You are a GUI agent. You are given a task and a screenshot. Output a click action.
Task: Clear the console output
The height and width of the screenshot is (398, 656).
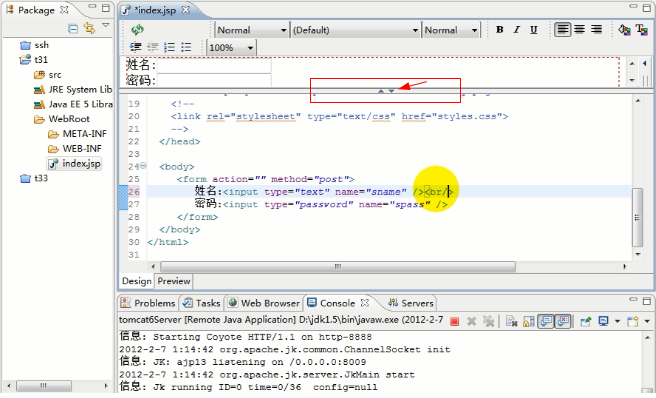click(512, 321)
